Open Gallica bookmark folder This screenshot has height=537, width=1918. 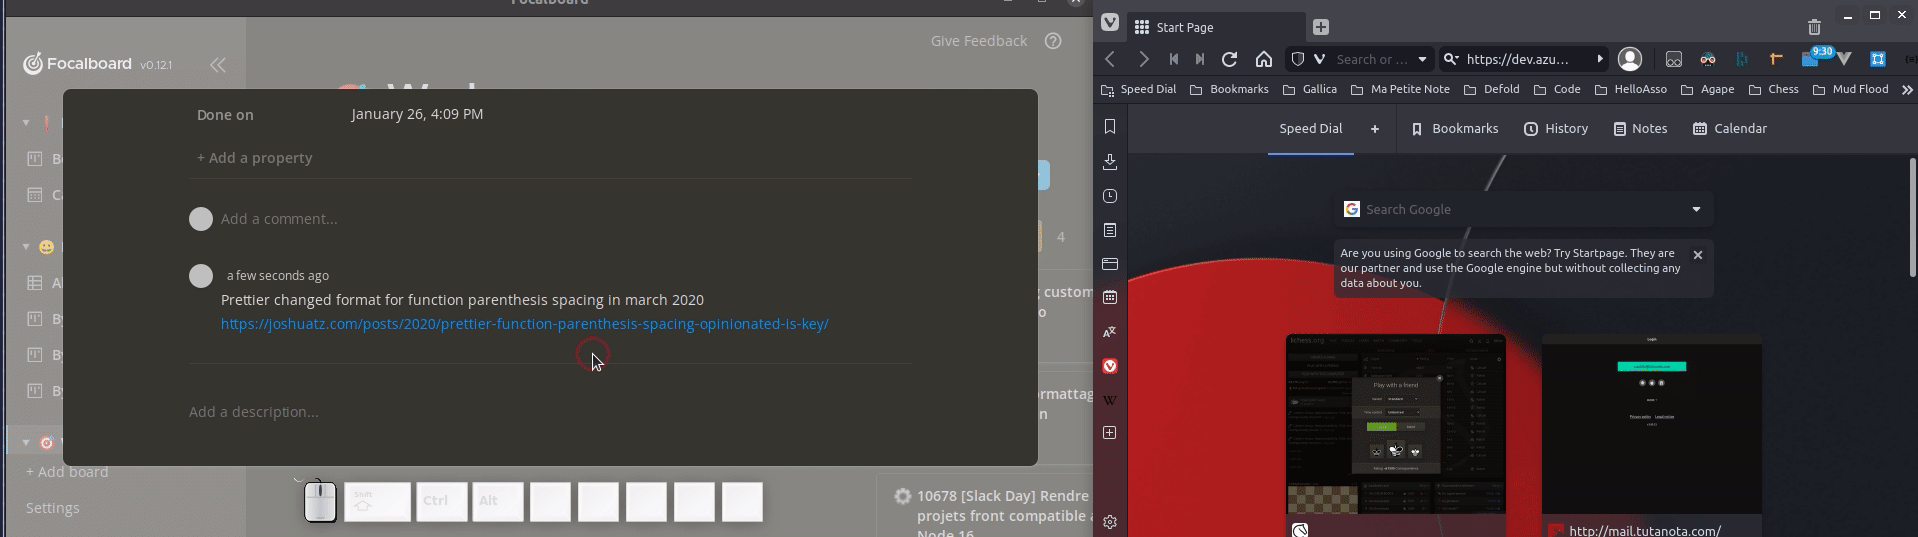click(1310, 89)
